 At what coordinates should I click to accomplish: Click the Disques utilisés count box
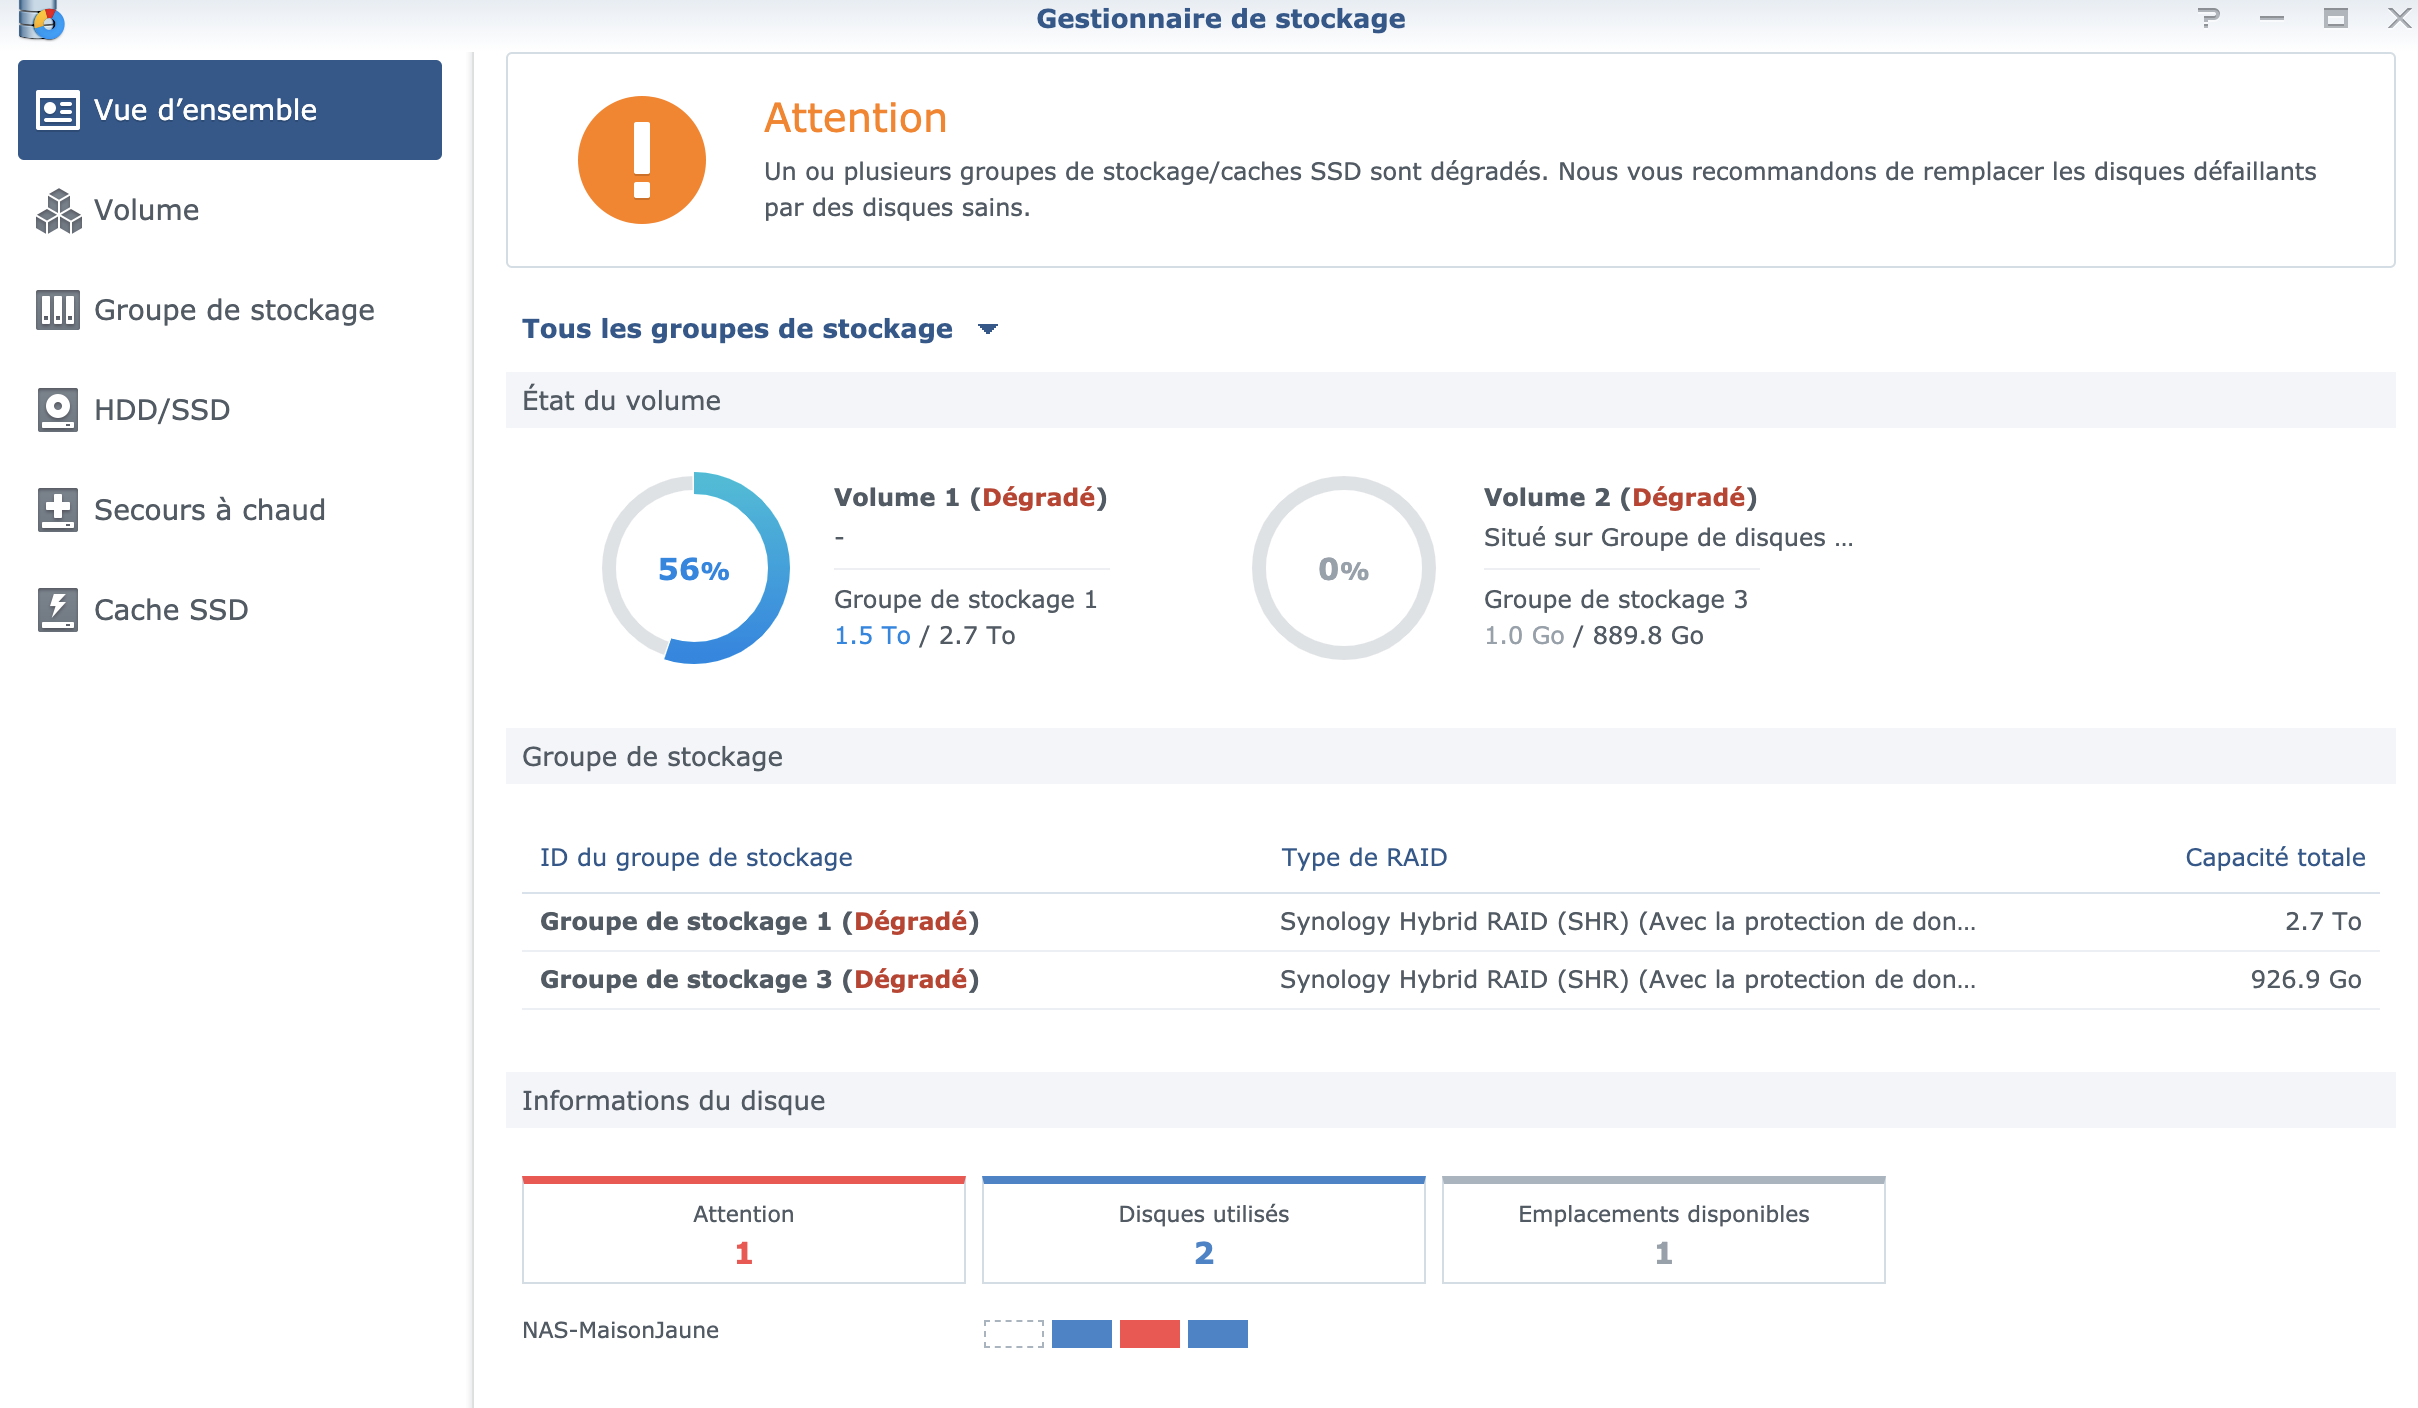click(x=1203, y=1232)
